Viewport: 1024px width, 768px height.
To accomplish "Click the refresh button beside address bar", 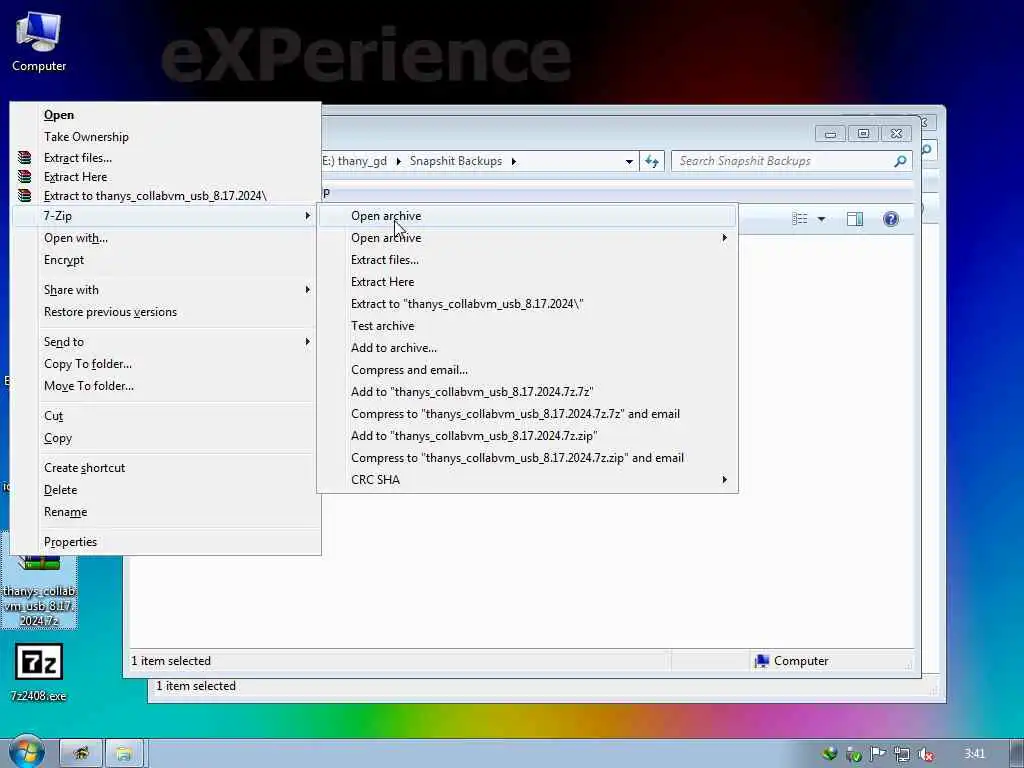I will point(652,161).
